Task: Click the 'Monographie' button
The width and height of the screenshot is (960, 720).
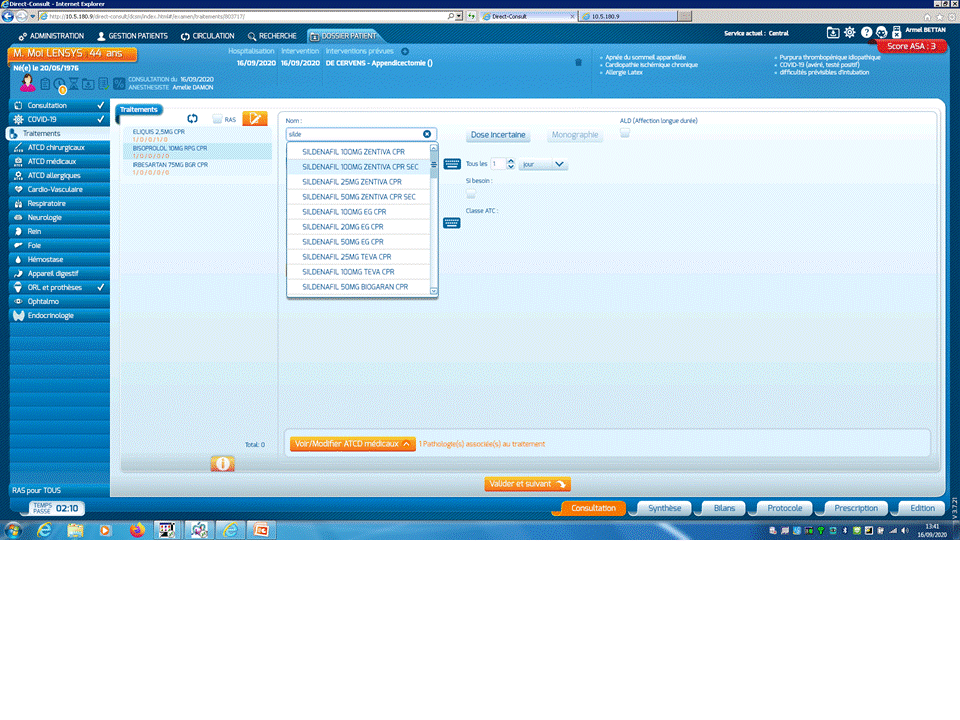Action: [x=574, y=135]
